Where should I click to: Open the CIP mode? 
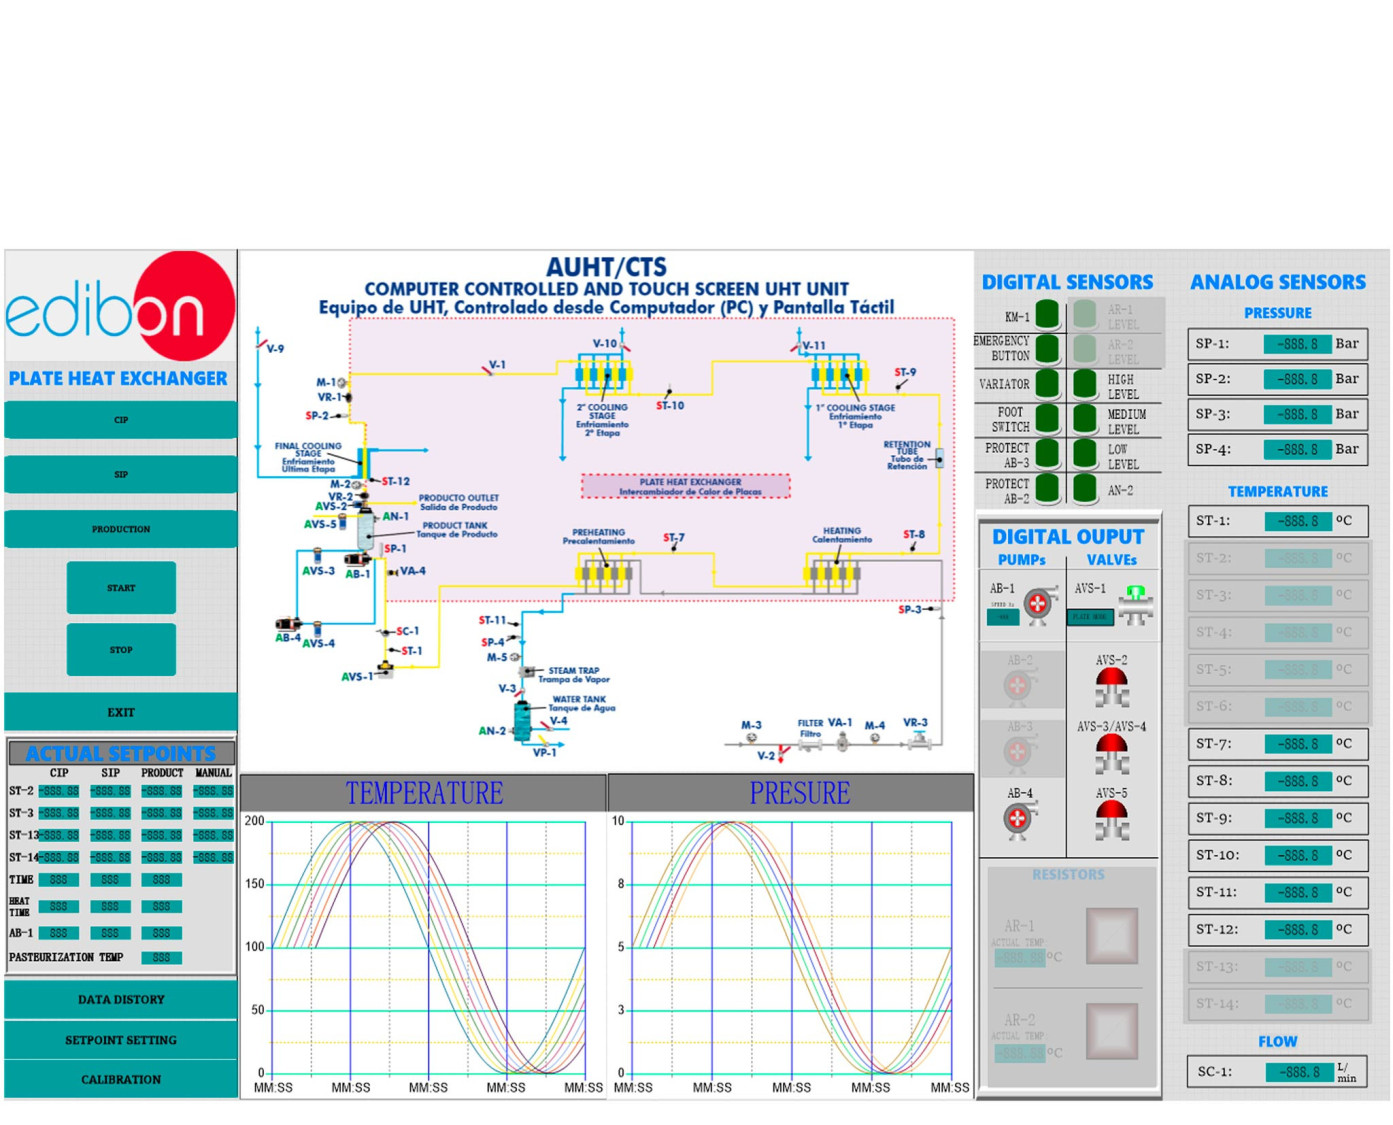coord(121,420)
